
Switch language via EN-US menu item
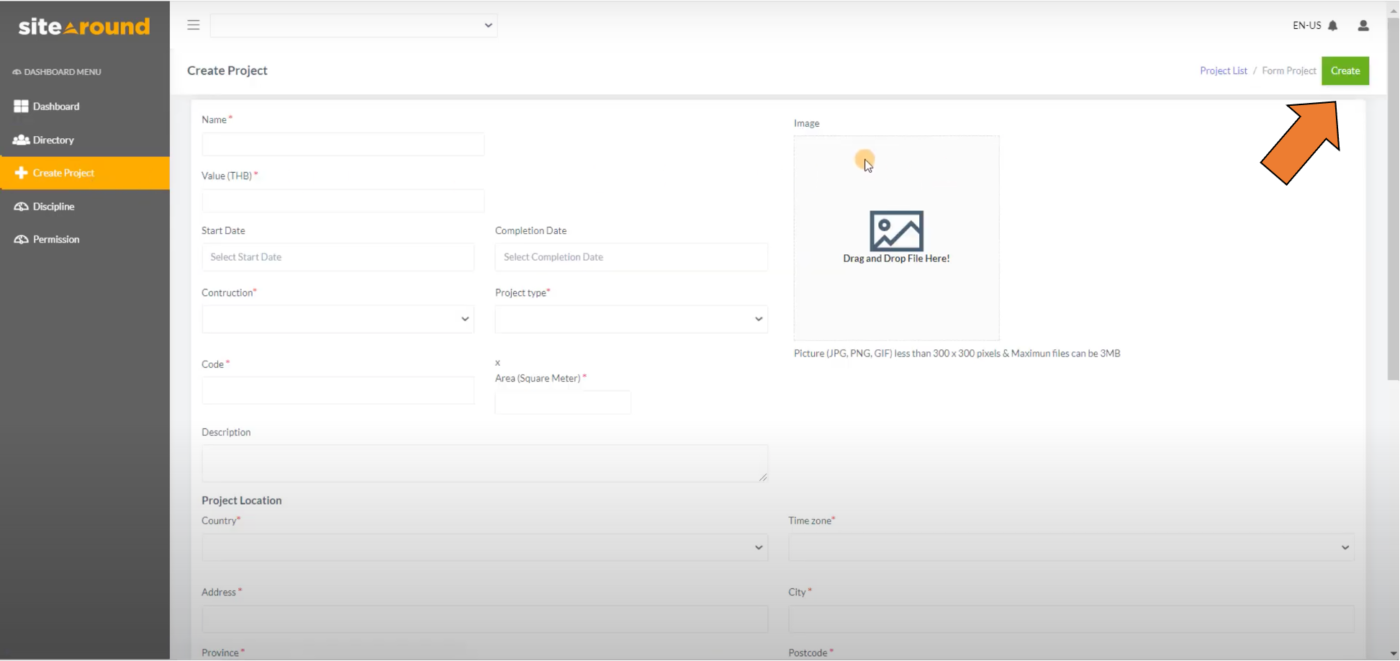pyautogui.click(x=1305, y=25)
